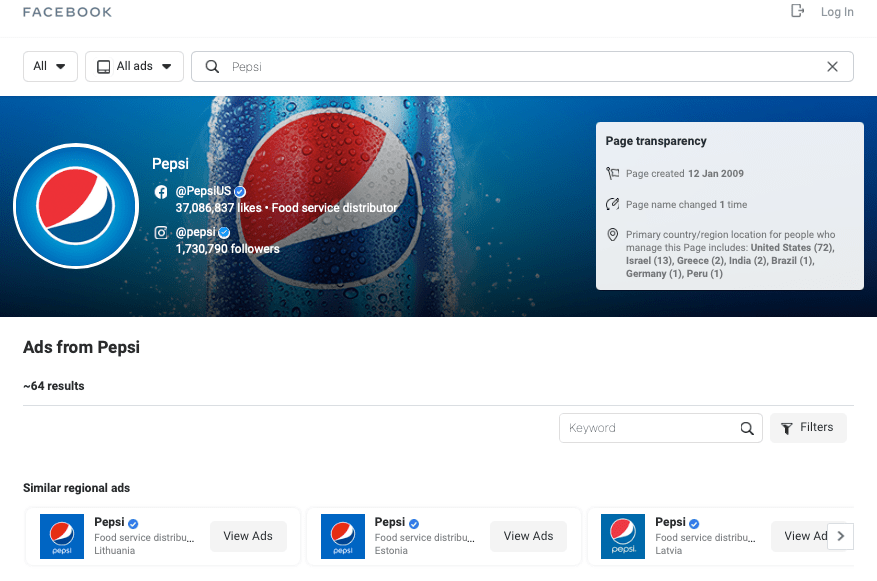Click the '37,086,837 likes' text
This screenshot has height=581, width=877.
(218, 208)
